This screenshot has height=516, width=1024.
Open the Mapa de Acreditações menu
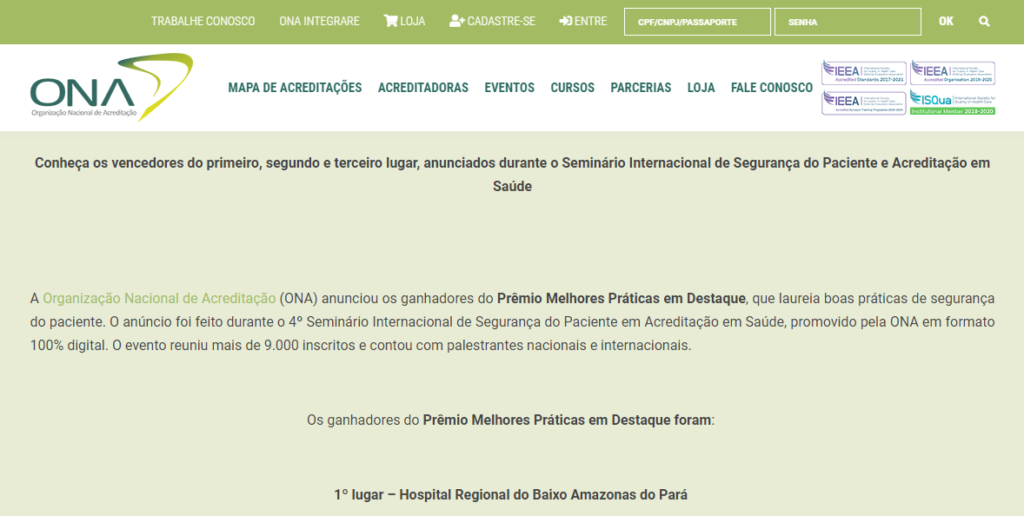pyautogui.click(x=295, y=88)
